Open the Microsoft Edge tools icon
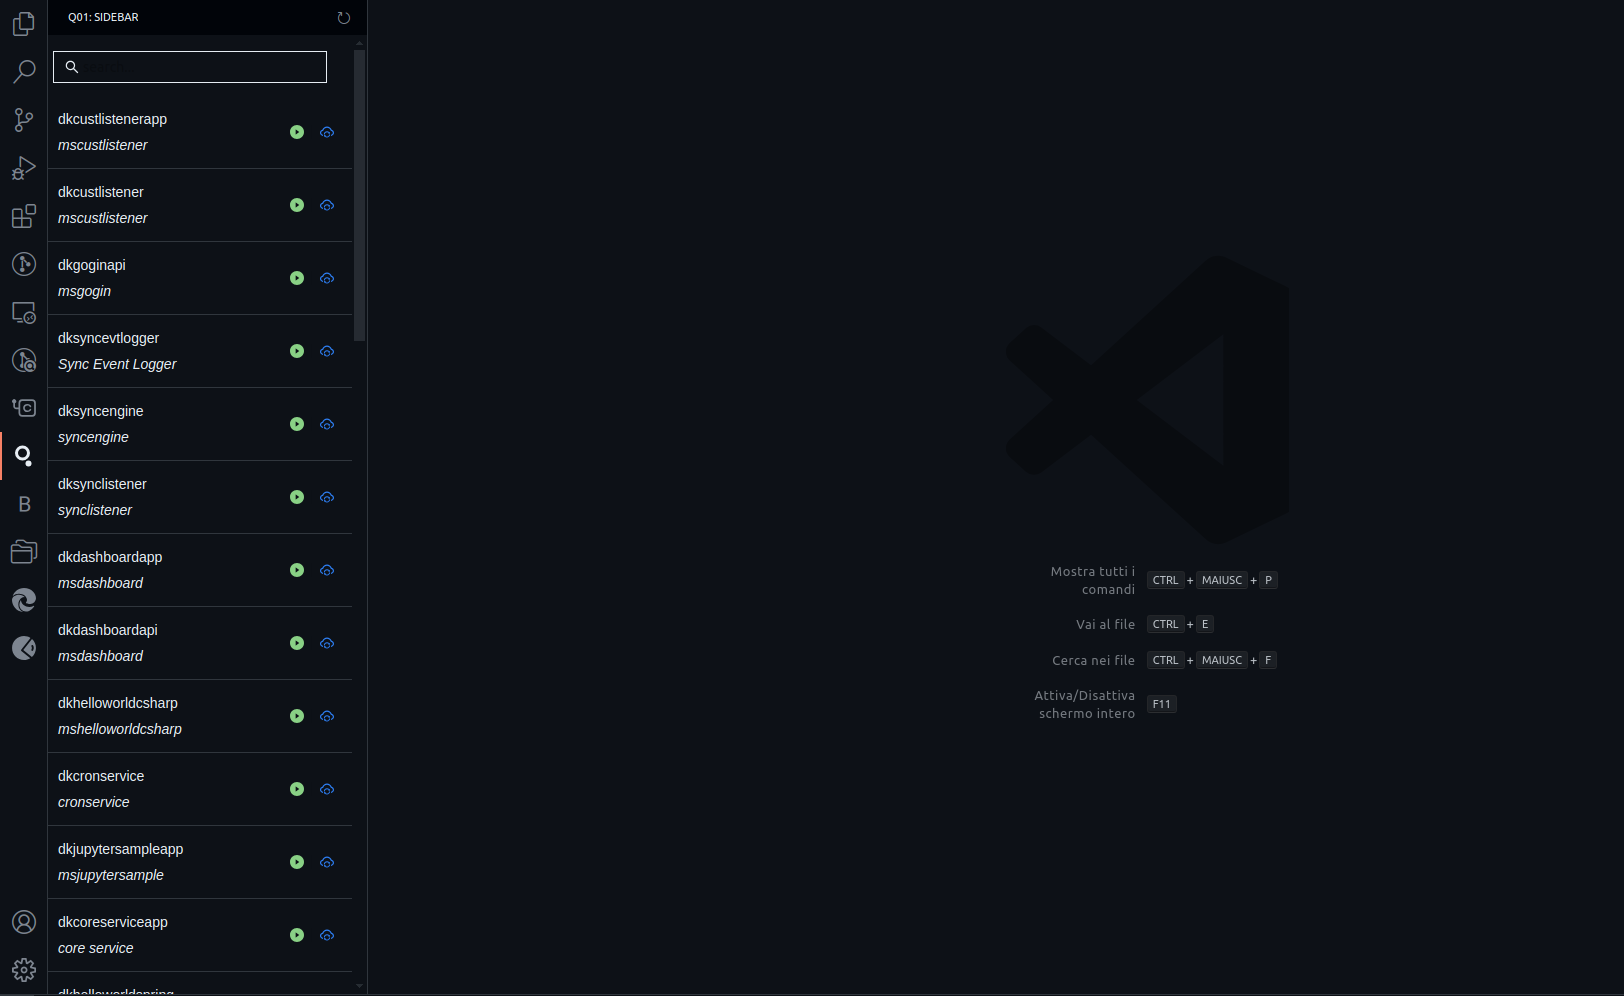 point(24,600)
